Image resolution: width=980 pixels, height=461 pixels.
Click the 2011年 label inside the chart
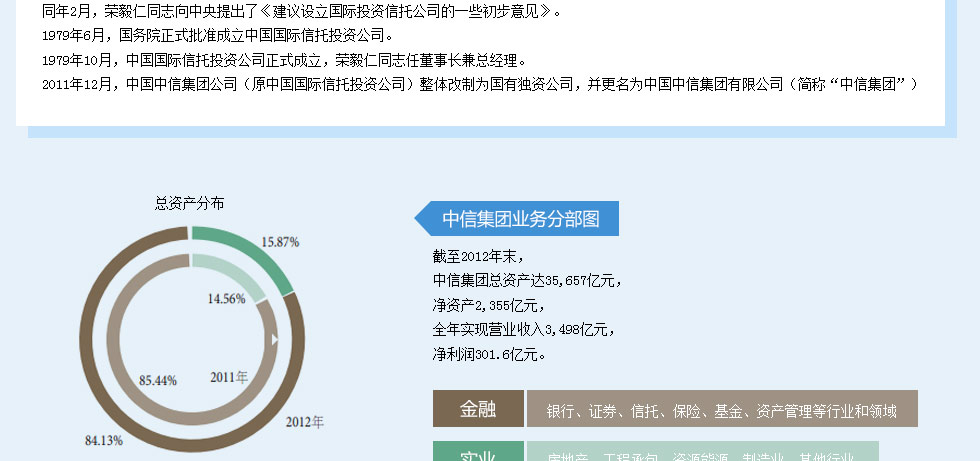pos(229,377)
